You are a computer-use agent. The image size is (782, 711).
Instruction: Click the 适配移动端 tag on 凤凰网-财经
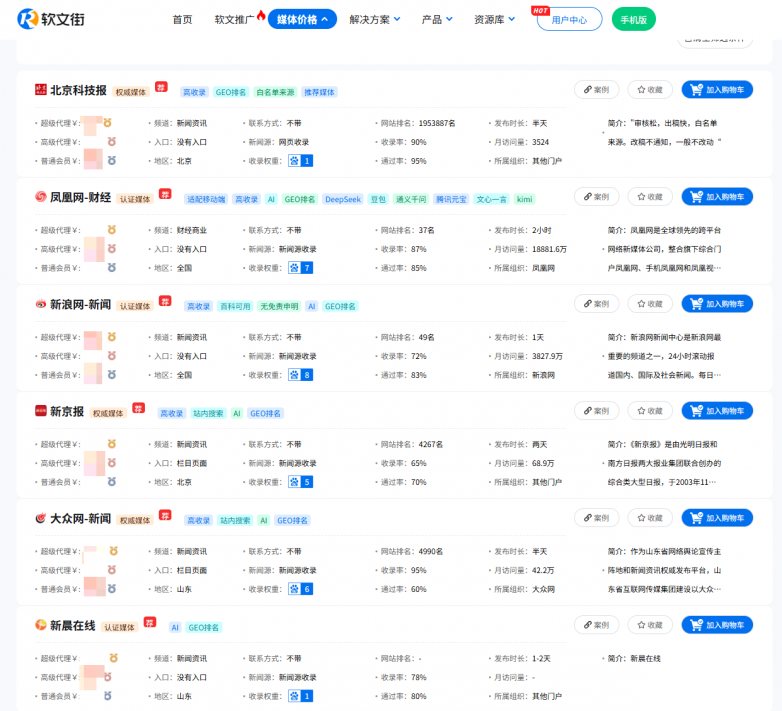click(x=206, y=199)
